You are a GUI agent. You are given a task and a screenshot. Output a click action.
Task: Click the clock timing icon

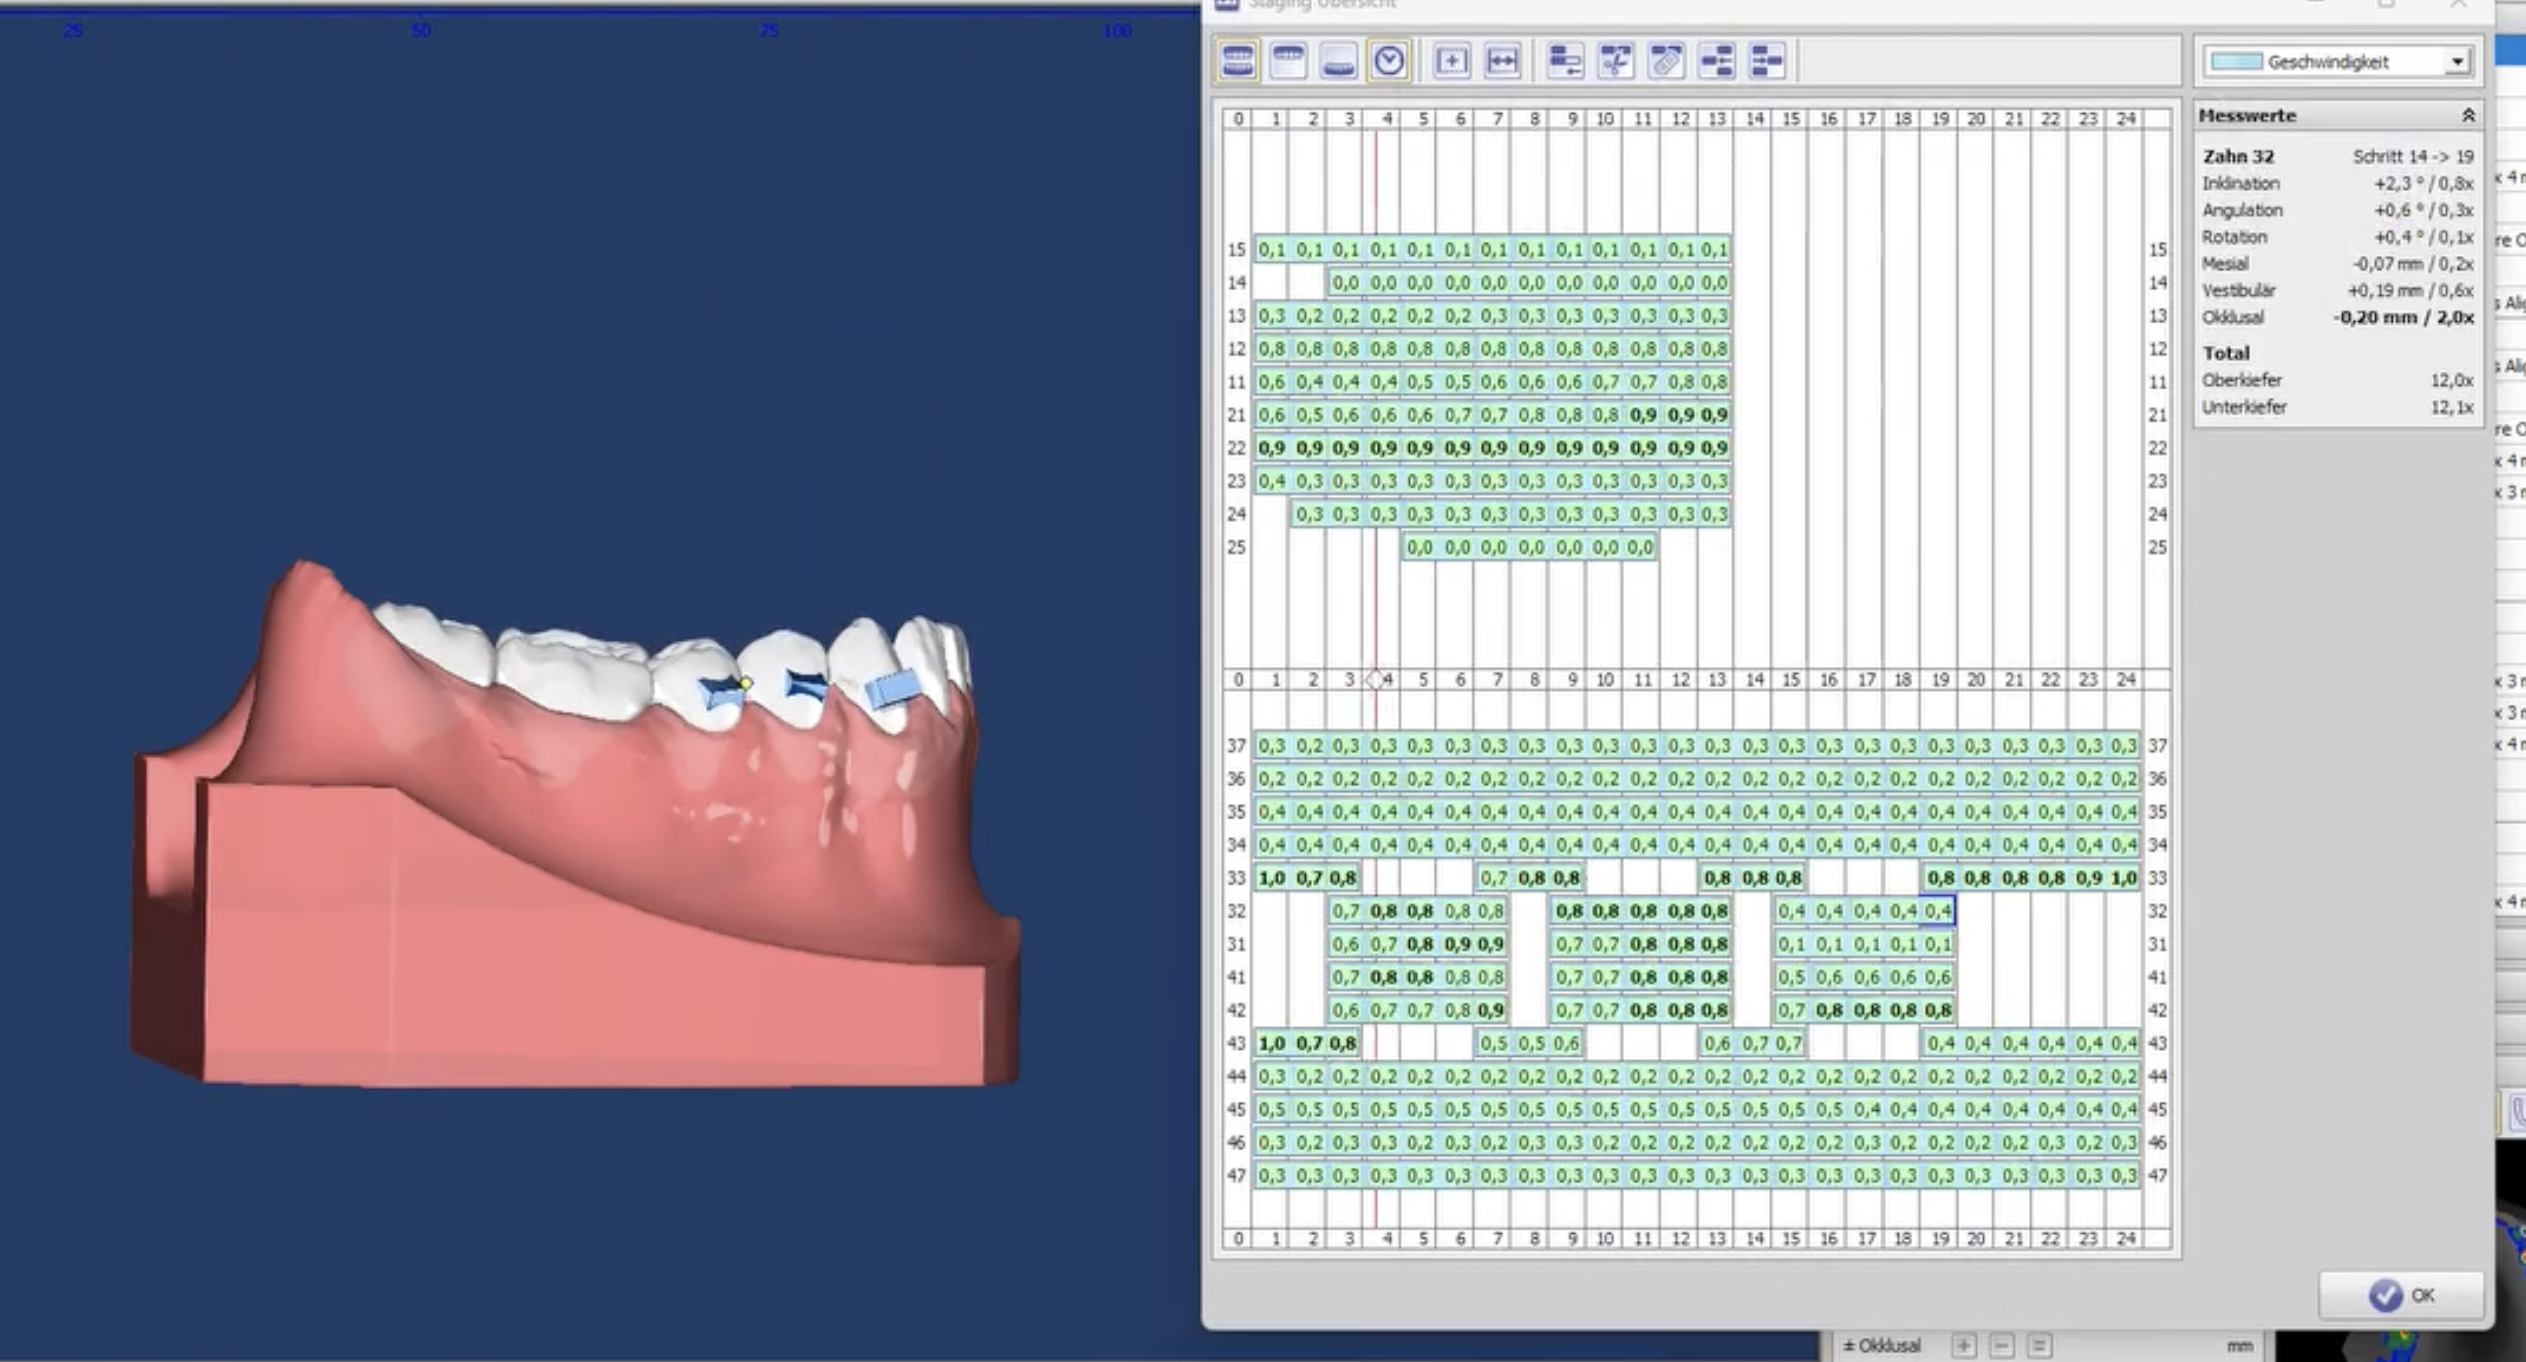(1388, 61)
